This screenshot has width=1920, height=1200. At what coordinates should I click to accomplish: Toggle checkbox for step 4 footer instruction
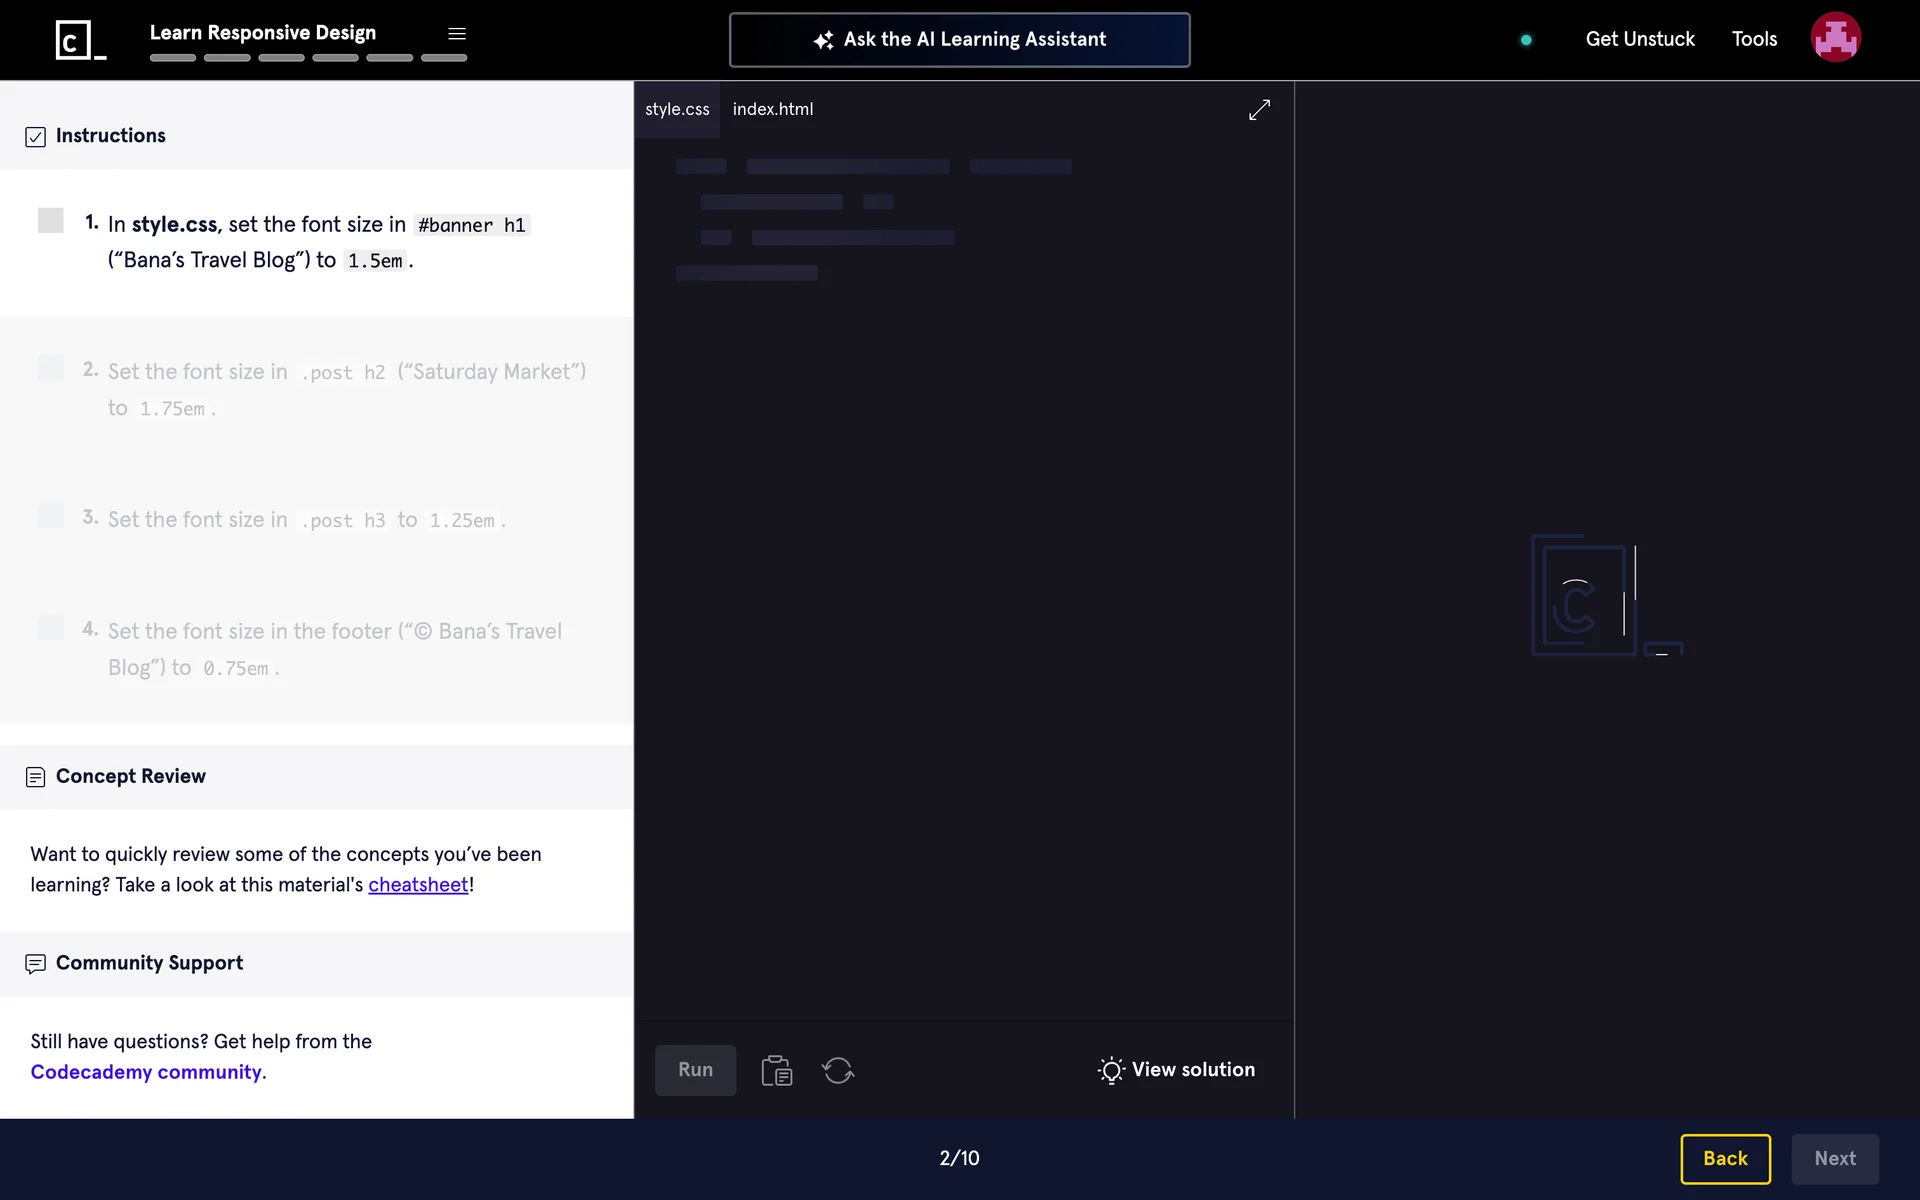click(51, 627)
